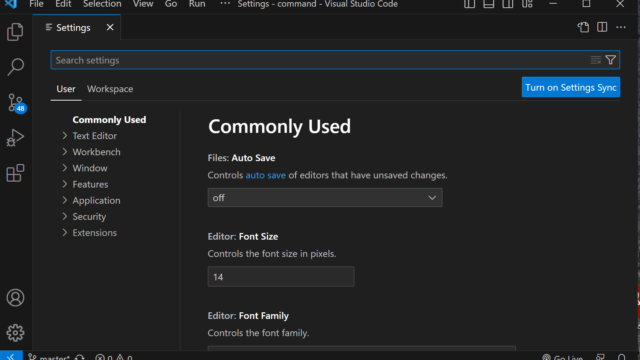Split the editor right
Screen dimensions: 640x360
coord(602,27)
